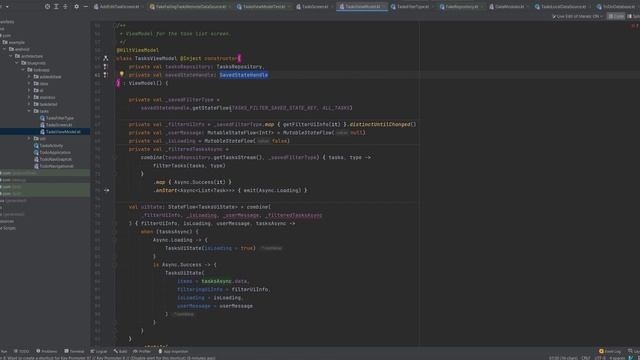Click gutter icon on the tasksRepository line
640x360 pixels.
[x=106, y=67]
